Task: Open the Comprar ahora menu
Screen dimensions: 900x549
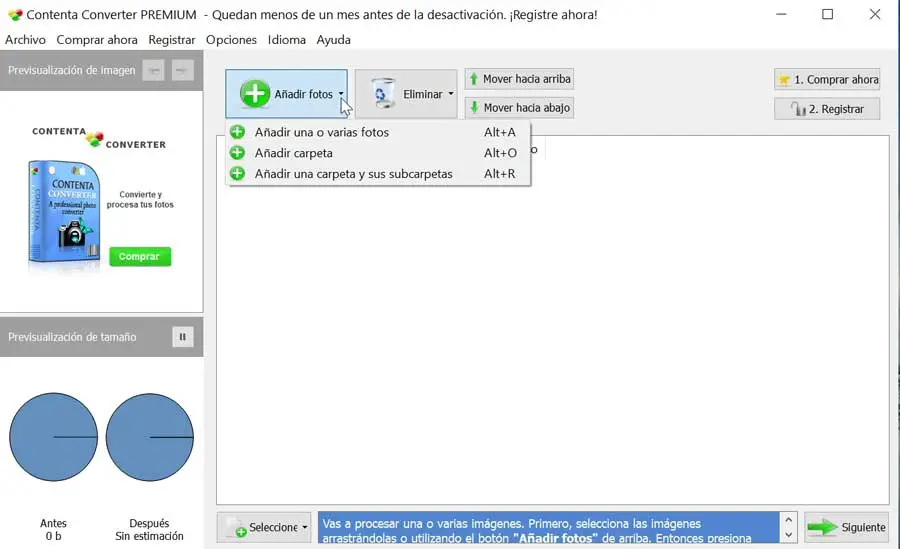Action: [97, 40]
